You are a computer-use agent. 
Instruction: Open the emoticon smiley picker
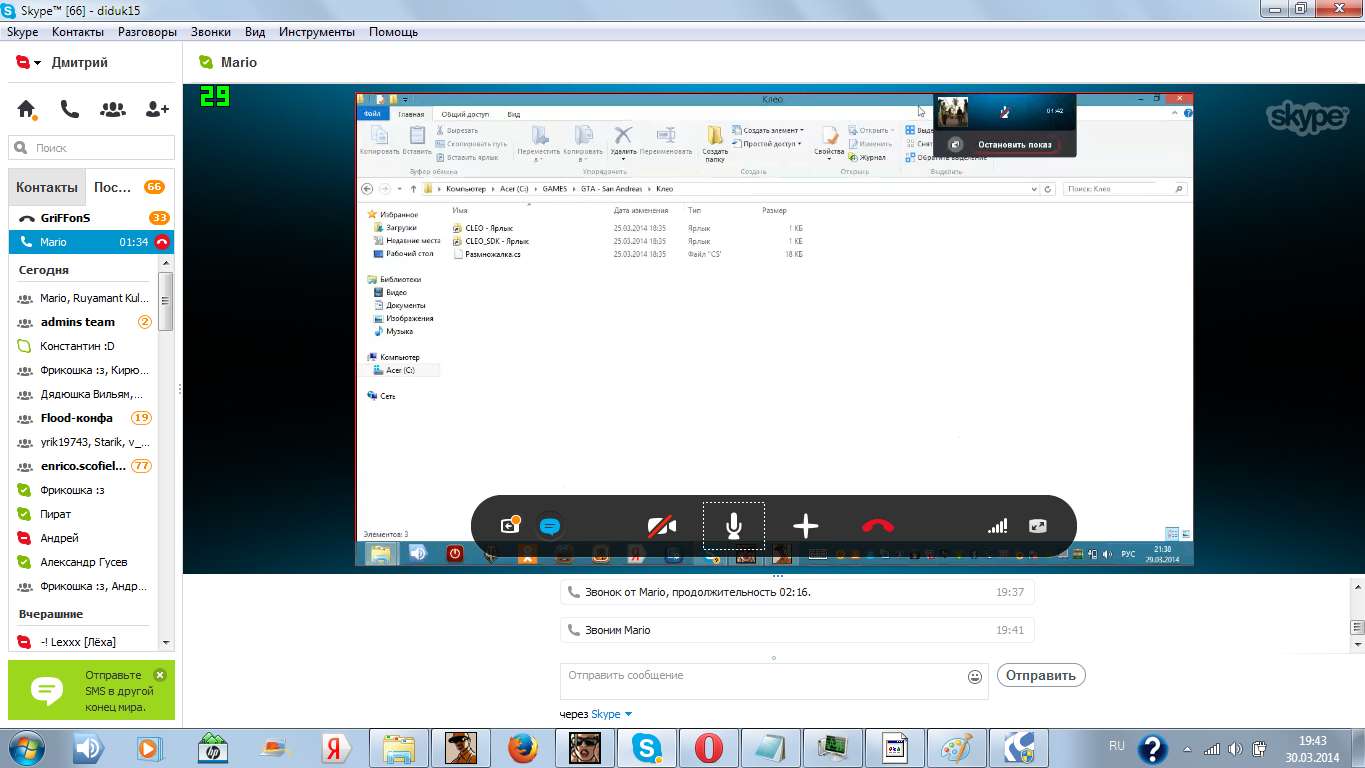click(x=975, y=677)
